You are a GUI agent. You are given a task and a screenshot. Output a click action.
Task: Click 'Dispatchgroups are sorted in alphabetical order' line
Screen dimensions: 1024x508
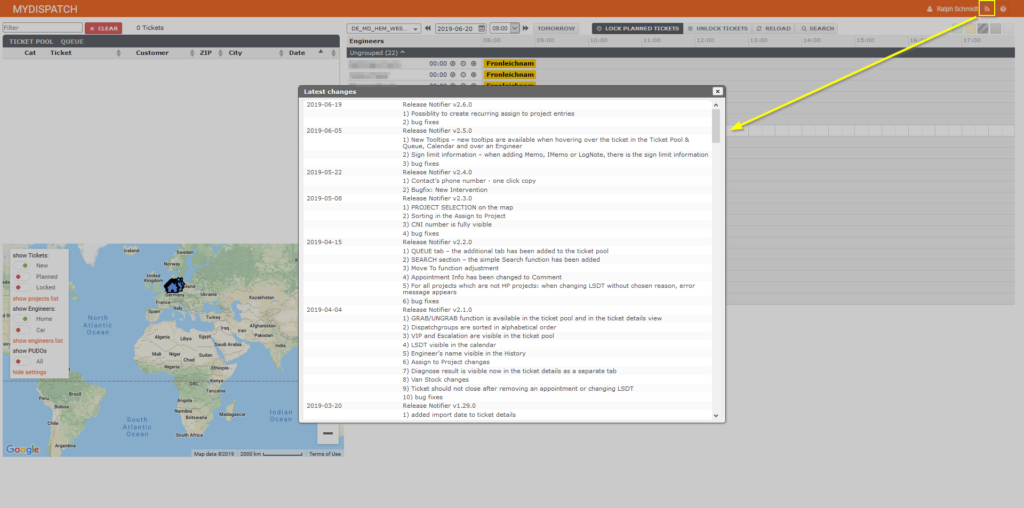click(x=479, y=327)
